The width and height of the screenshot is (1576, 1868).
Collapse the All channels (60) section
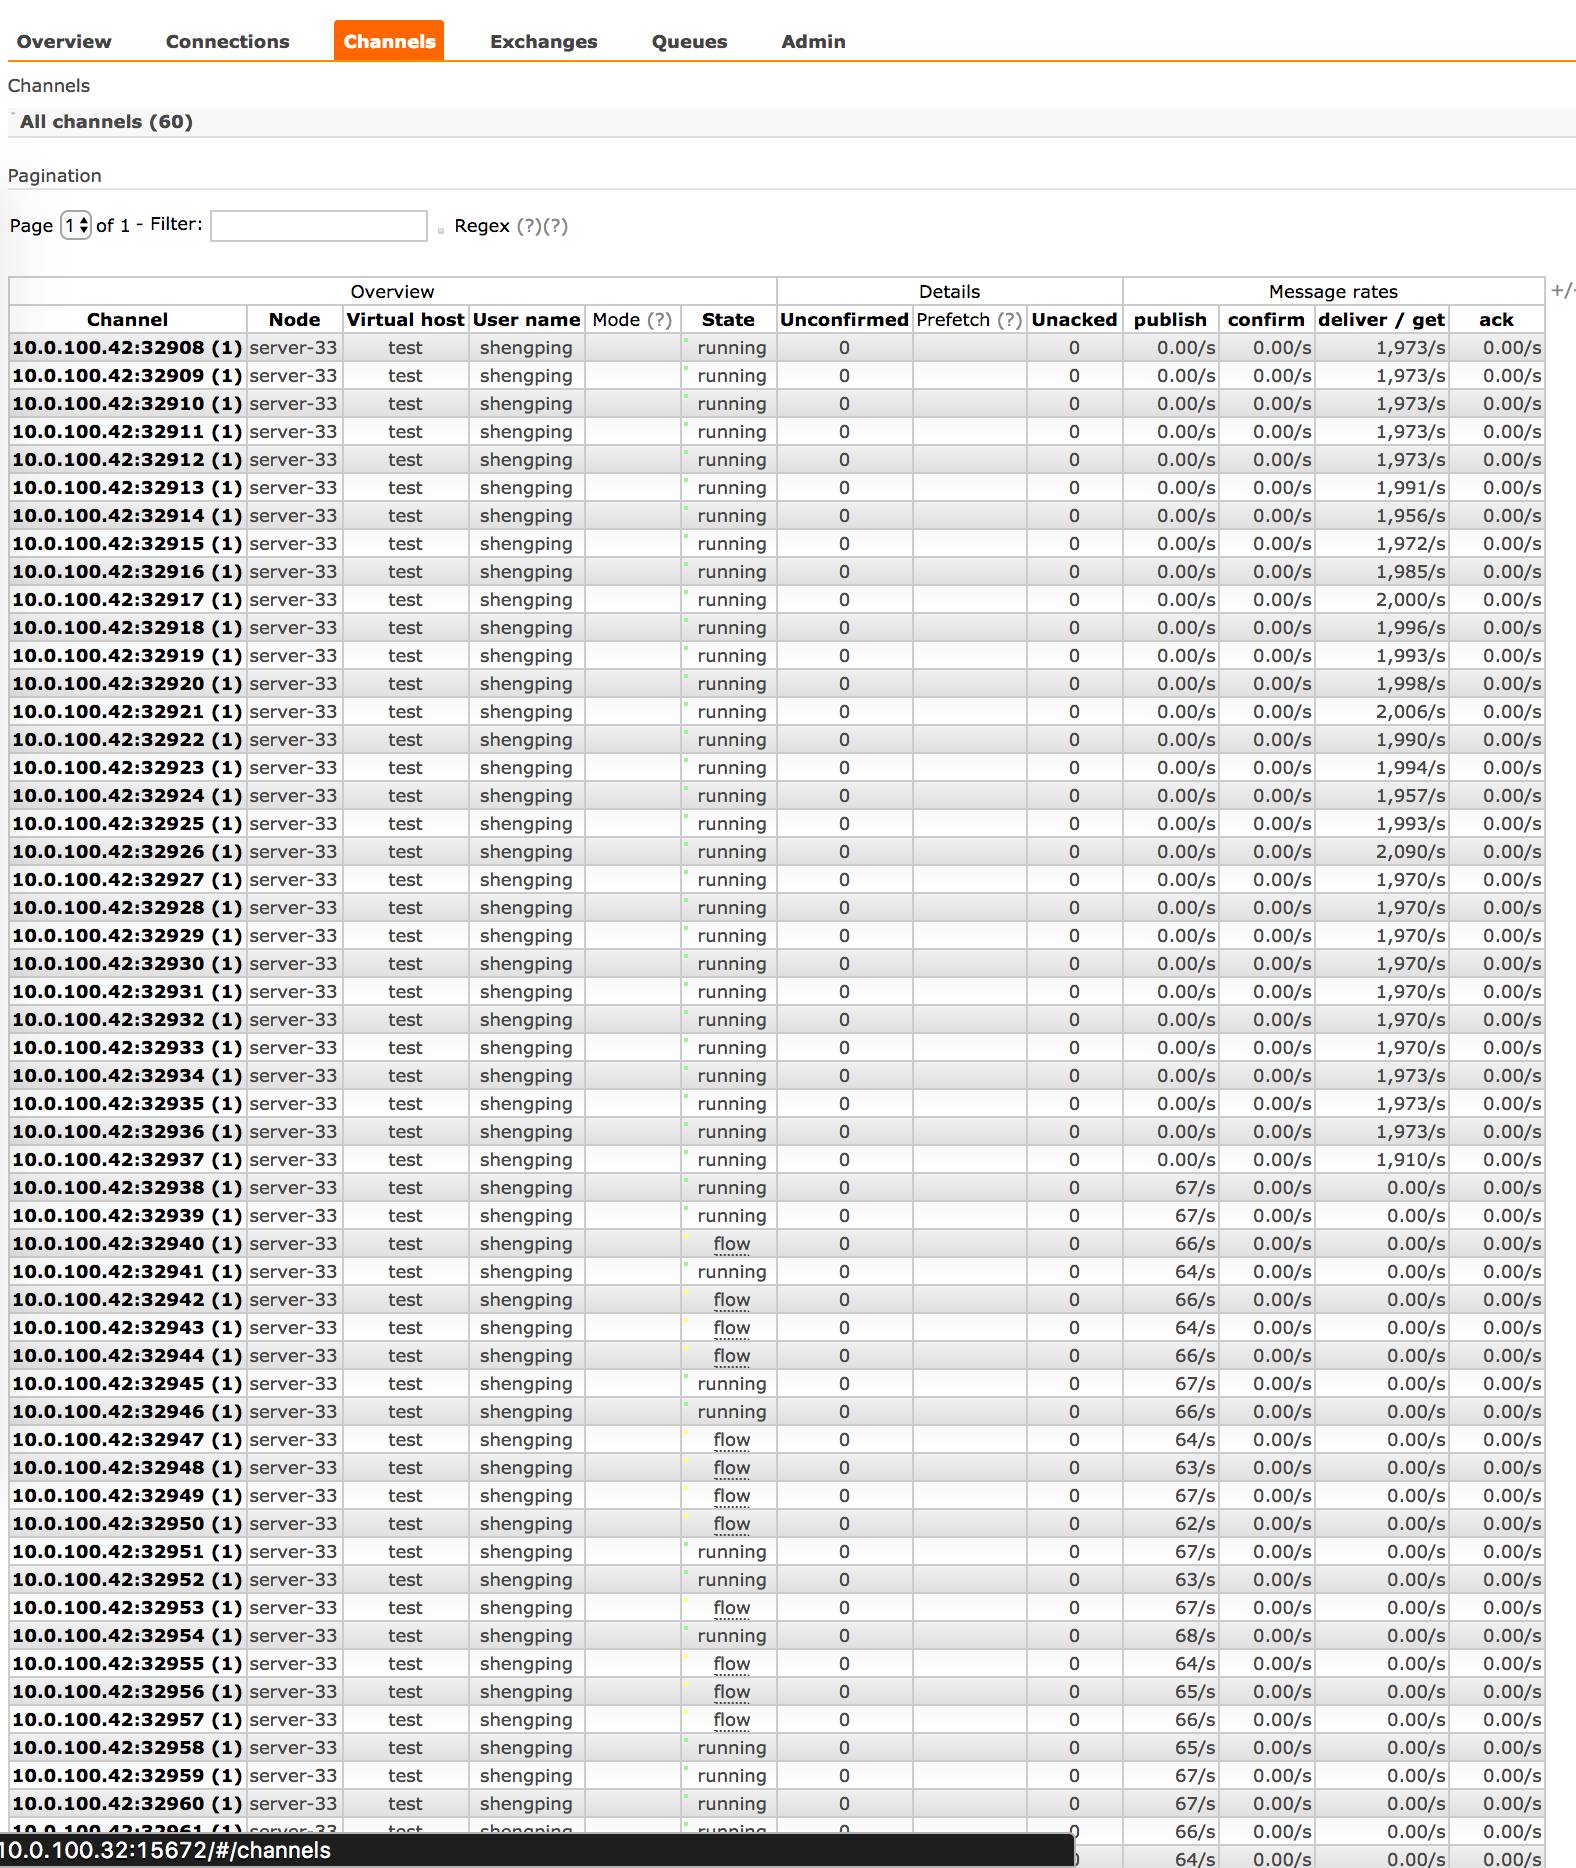coord(106,122)
